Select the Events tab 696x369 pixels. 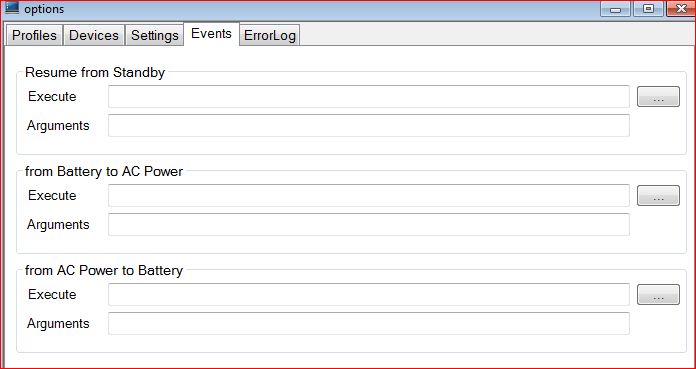pyautogui.click(x=211, y=33)
